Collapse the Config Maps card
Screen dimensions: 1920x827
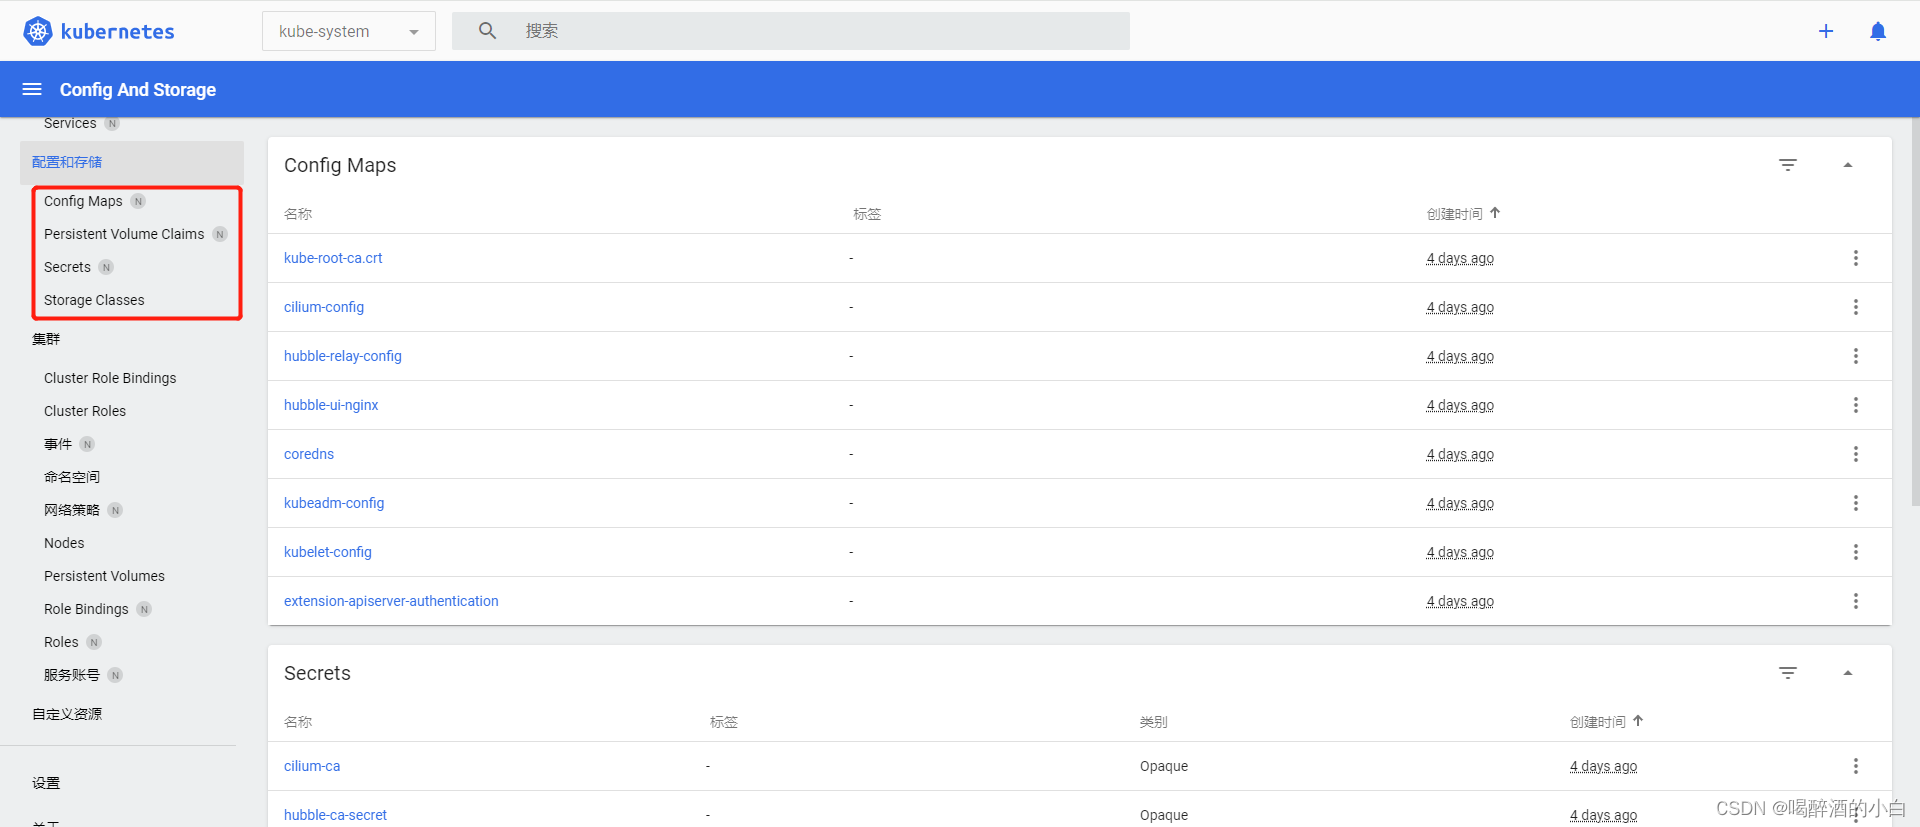click(1848, 165)
